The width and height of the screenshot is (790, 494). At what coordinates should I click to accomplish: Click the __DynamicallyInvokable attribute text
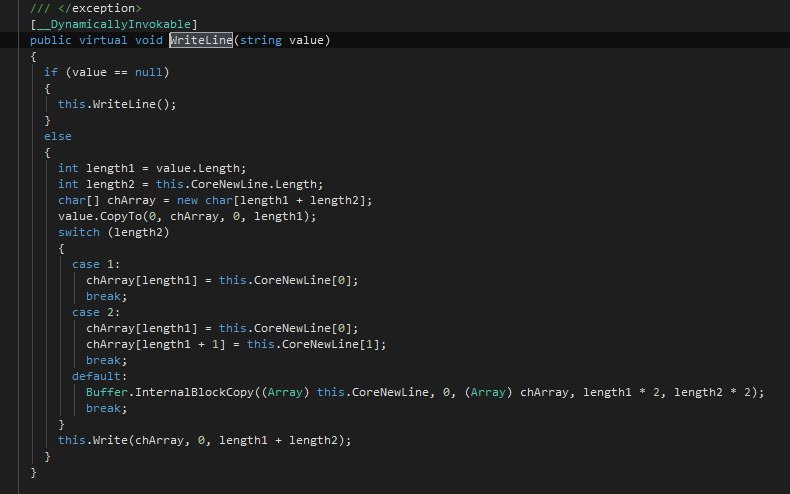coord(114,24)
